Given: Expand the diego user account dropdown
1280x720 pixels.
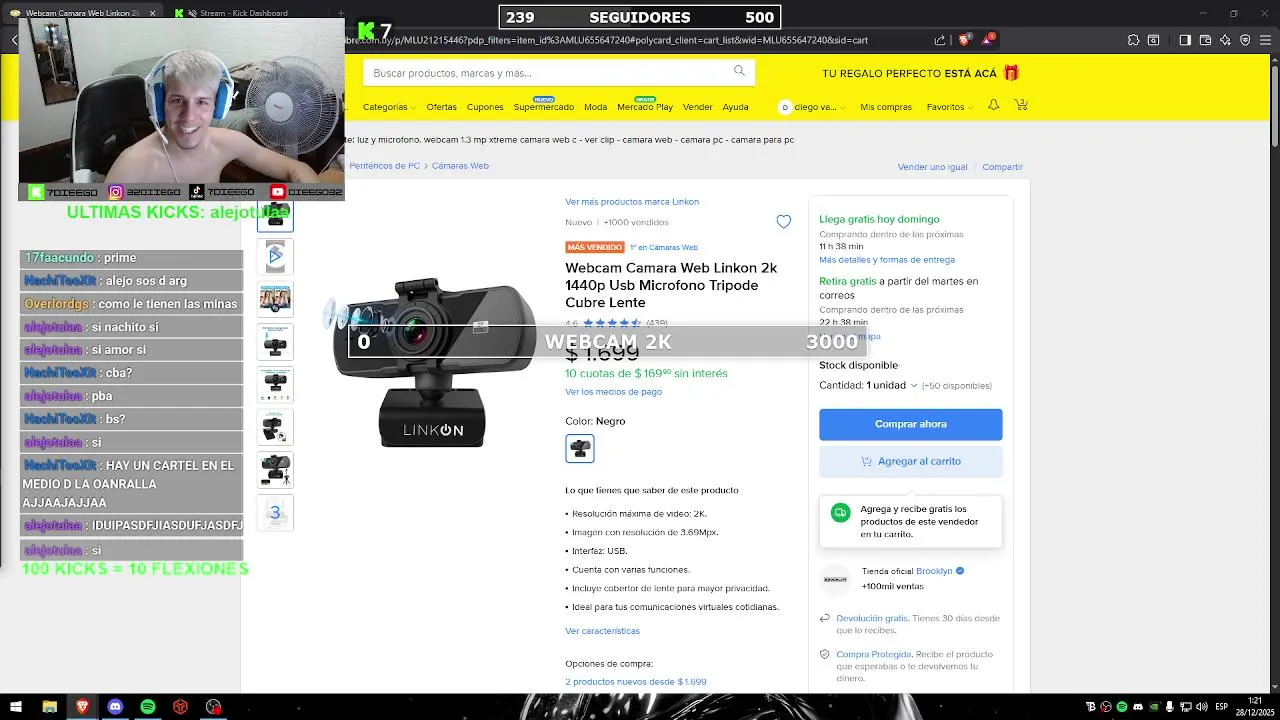Looking at the screenshot, I should click(x=812, y=106).
